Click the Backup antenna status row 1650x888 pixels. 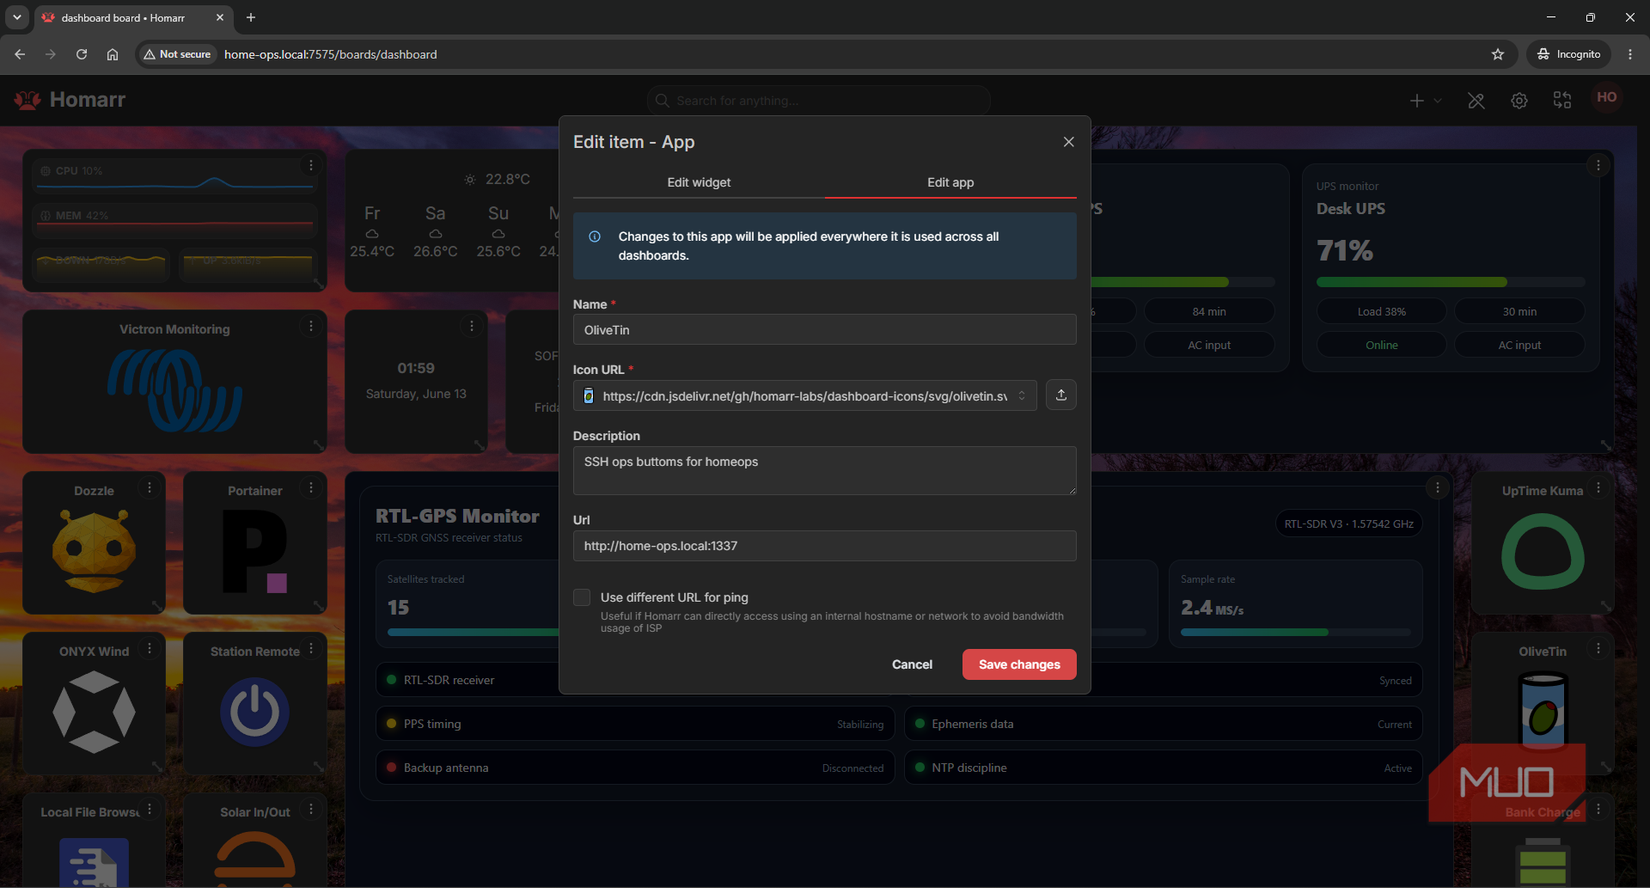[x=636, y=768]
